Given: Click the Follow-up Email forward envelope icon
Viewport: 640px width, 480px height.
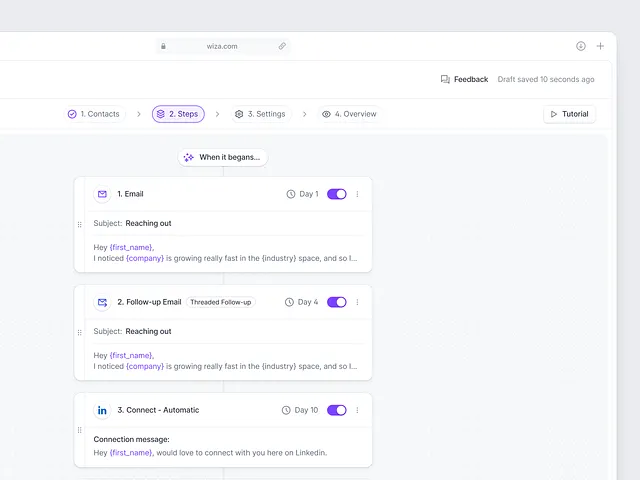Looking at the screenshot, I should [x=102, y=302].
